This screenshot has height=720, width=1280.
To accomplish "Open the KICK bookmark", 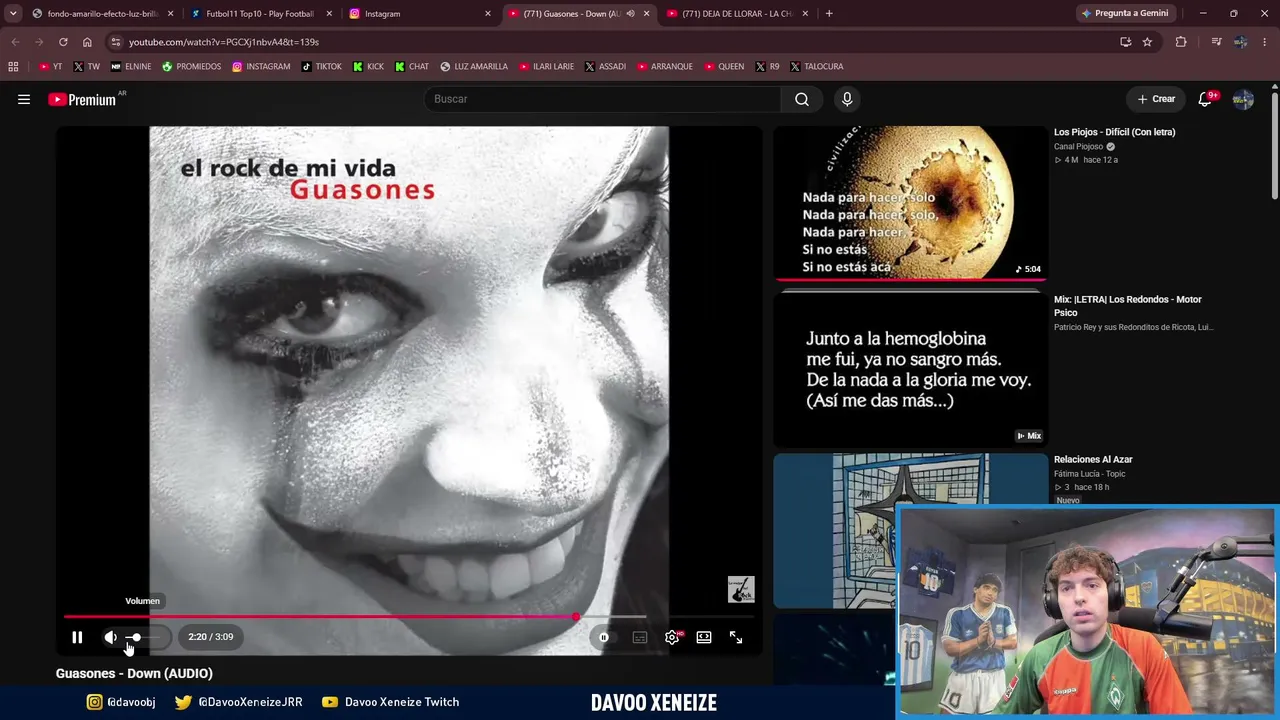I will 367,66.
